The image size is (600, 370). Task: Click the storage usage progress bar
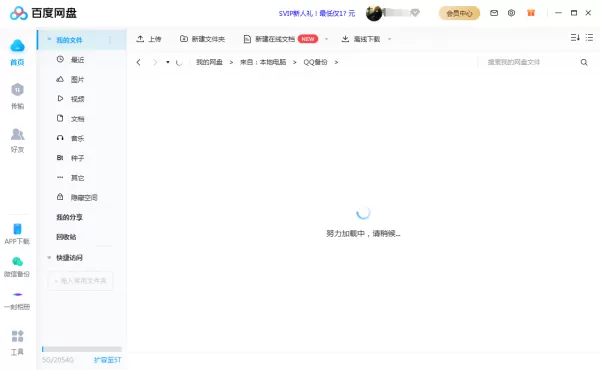pos(82,349)
